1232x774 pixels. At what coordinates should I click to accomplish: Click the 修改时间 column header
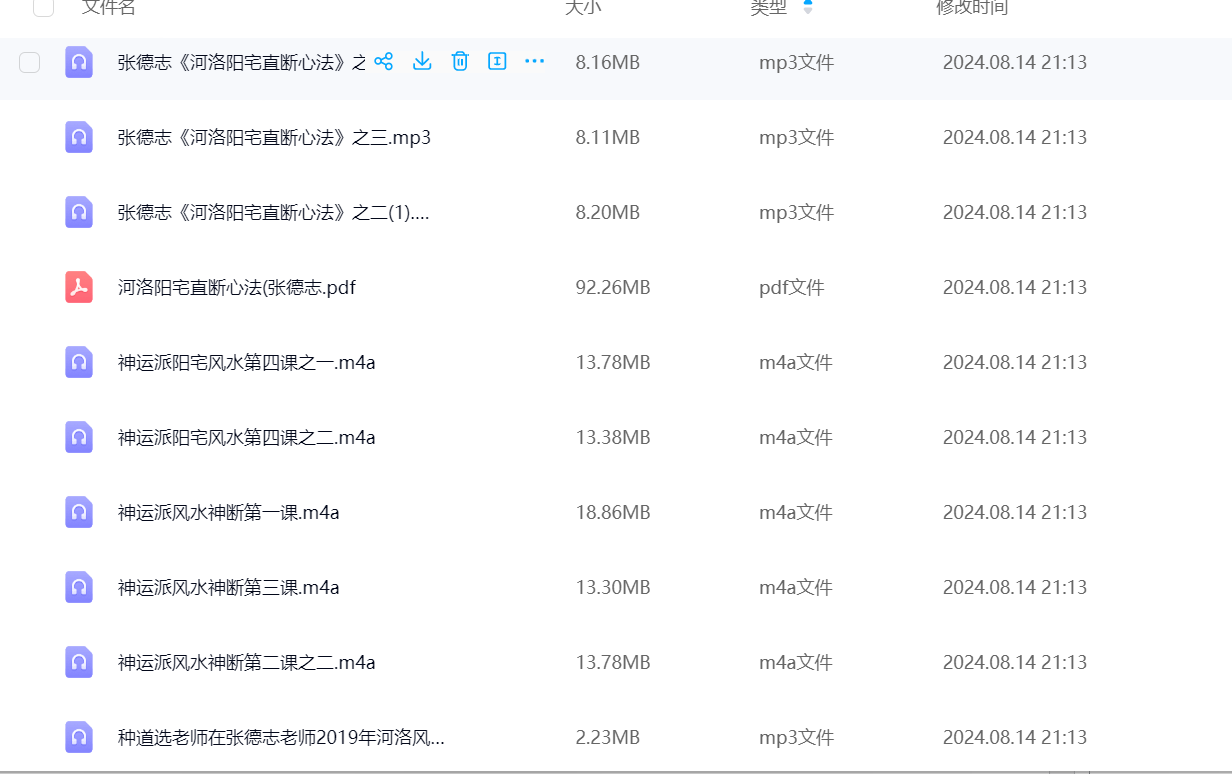(971, 8)
